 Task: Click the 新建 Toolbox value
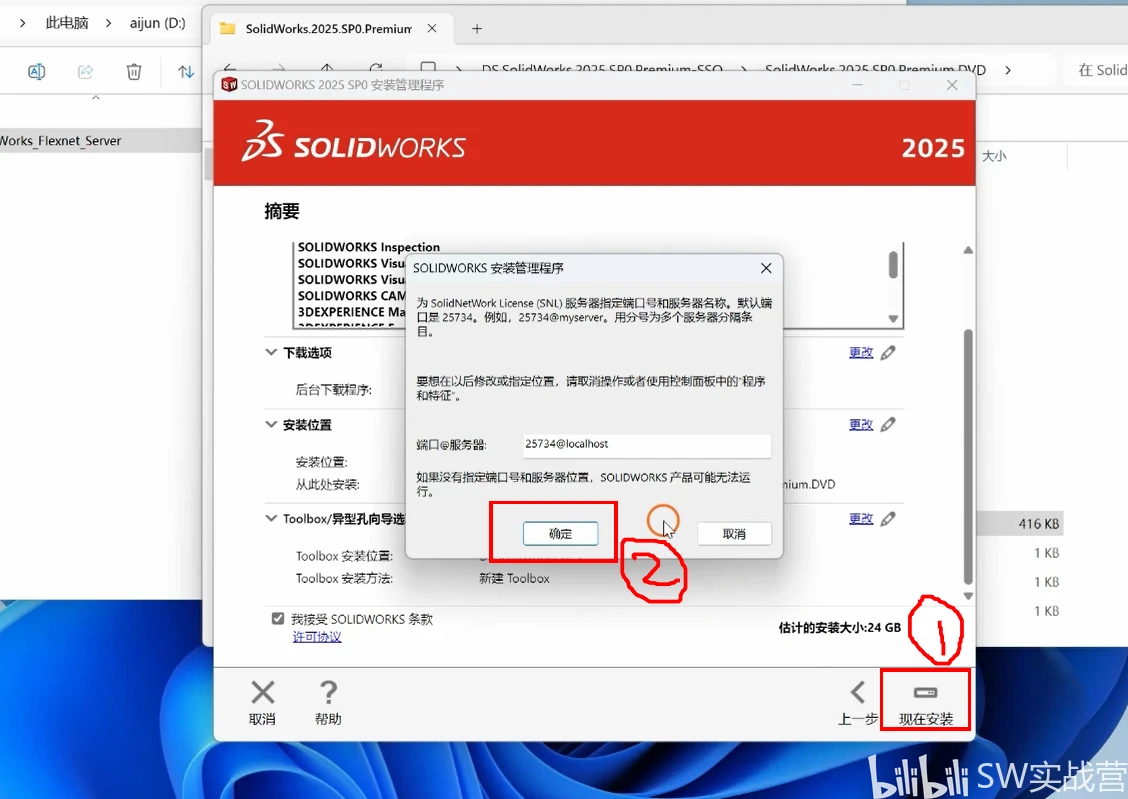tap(514, 578)
